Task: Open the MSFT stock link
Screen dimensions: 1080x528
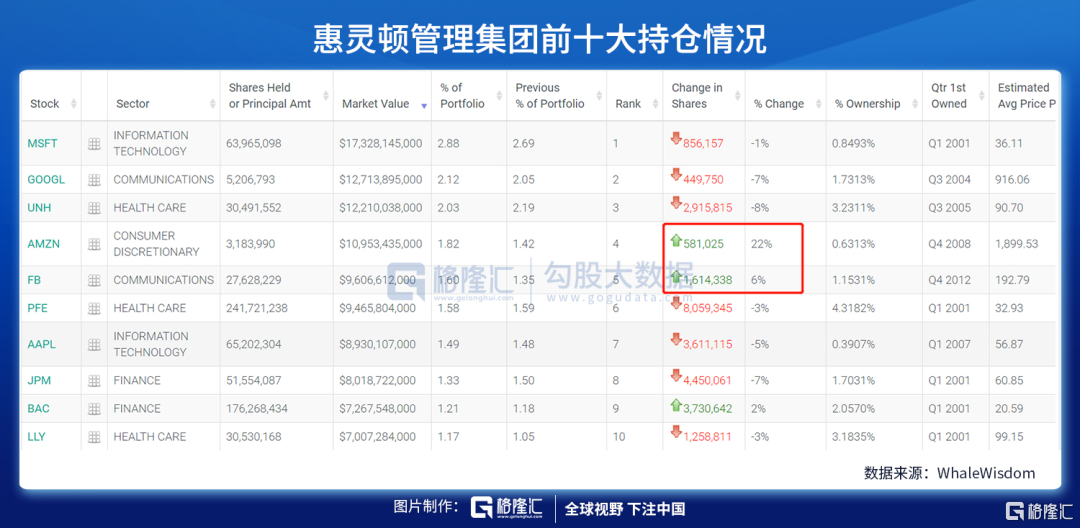Action: click(42, 144)
